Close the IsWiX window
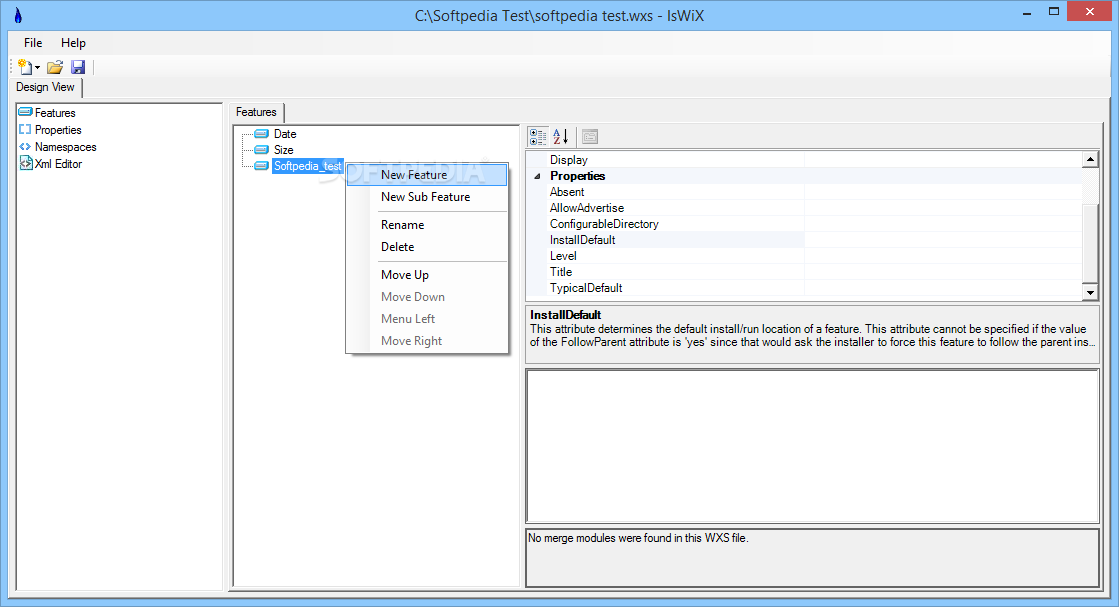Image resolution: width=1119 pixels, height=607 pixels. tap(1090, 11)
